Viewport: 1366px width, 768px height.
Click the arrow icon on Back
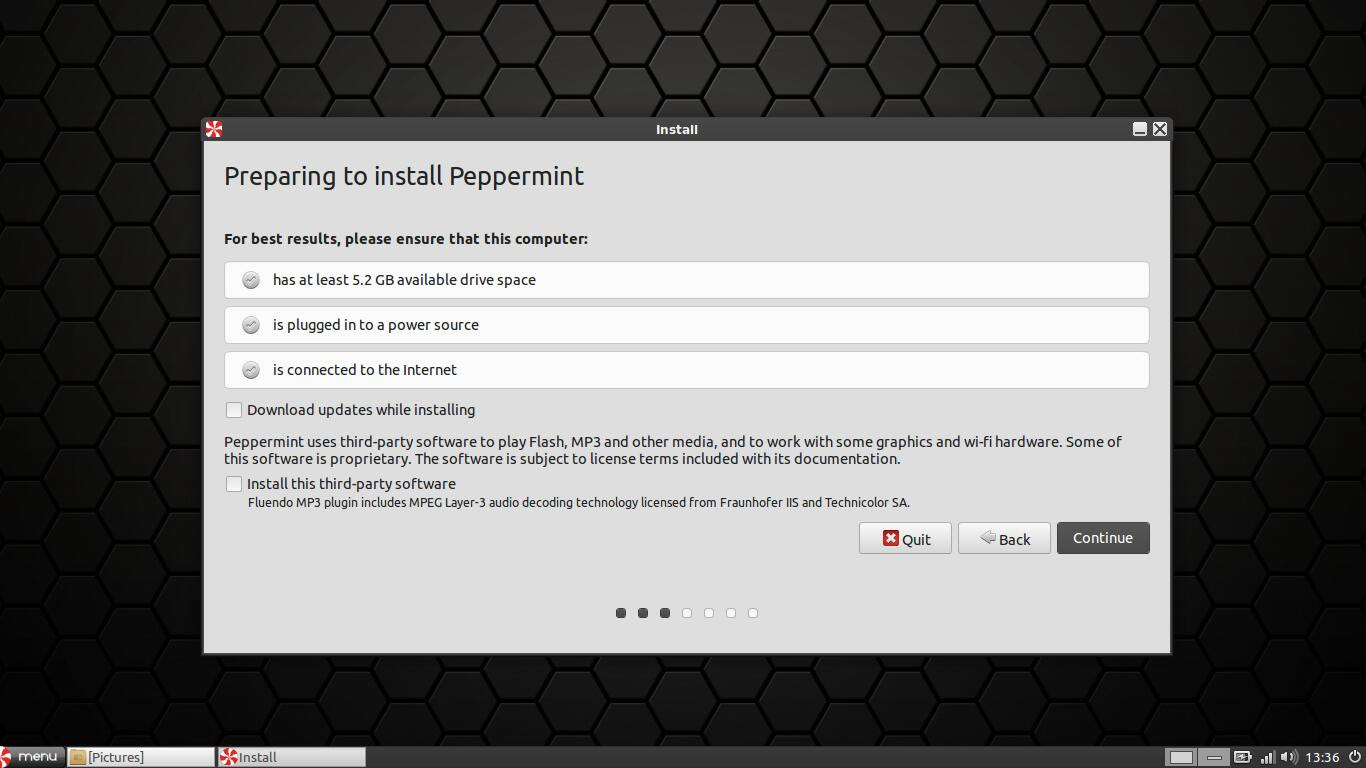point(987,538)
